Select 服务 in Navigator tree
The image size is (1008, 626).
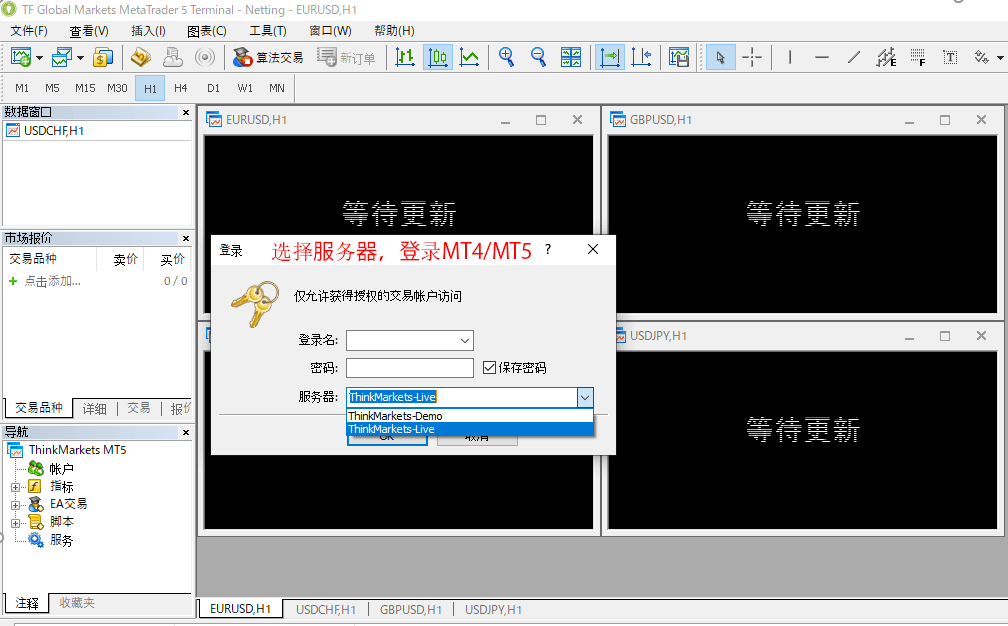(x=62, y=540)
